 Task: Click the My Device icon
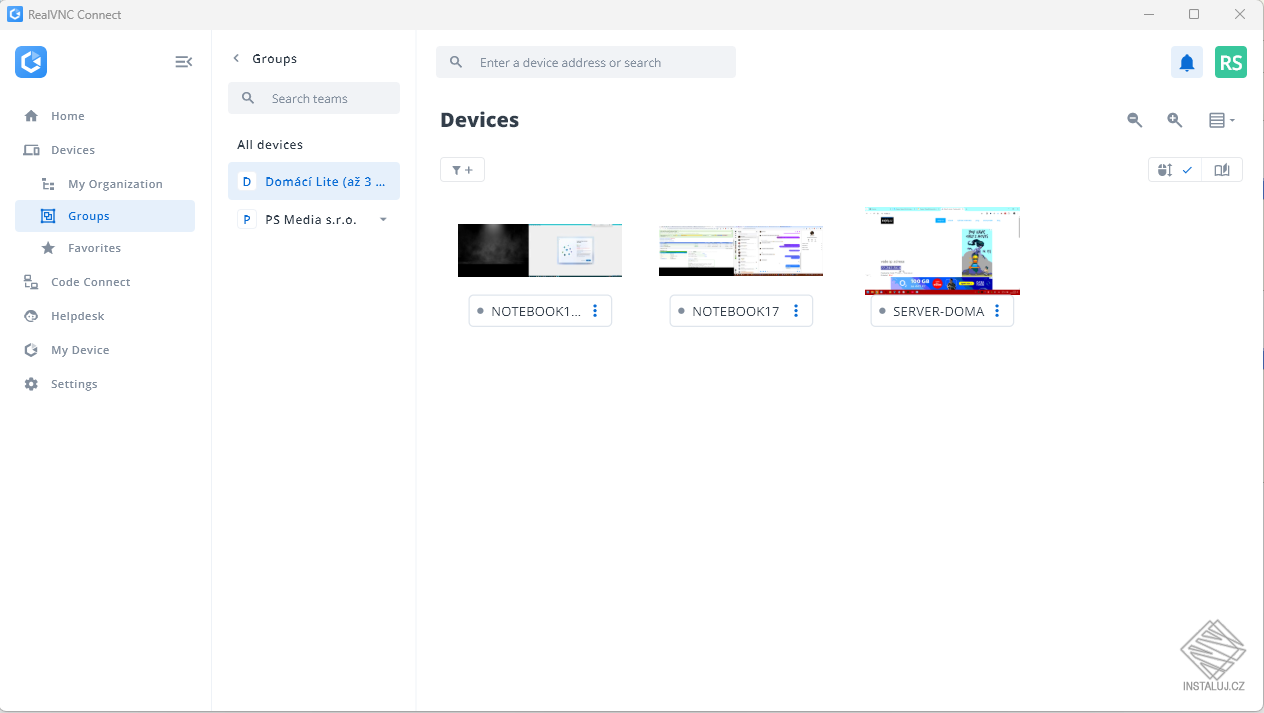[x=31, y=350]
